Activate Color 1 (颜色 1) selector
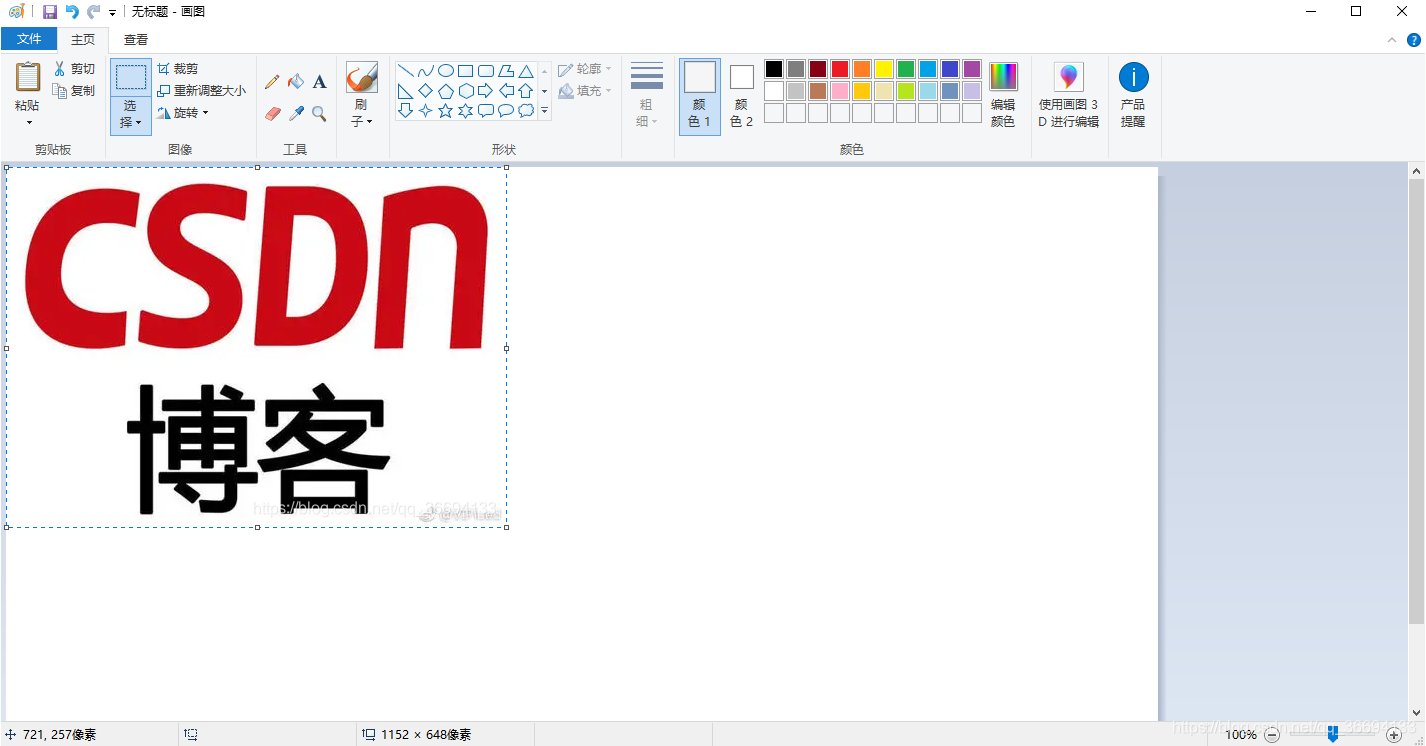 [x=700, y=96]
